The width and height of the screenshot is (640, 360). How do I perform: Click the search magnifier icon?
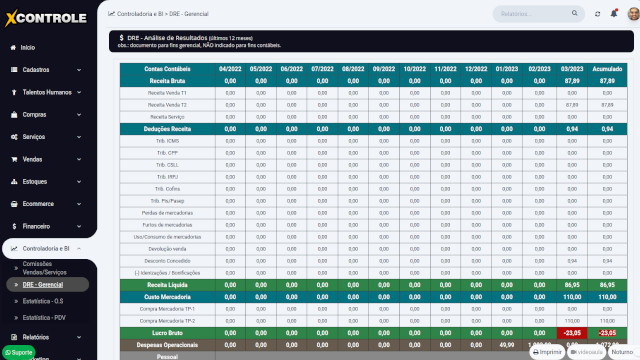pos(574,13)
